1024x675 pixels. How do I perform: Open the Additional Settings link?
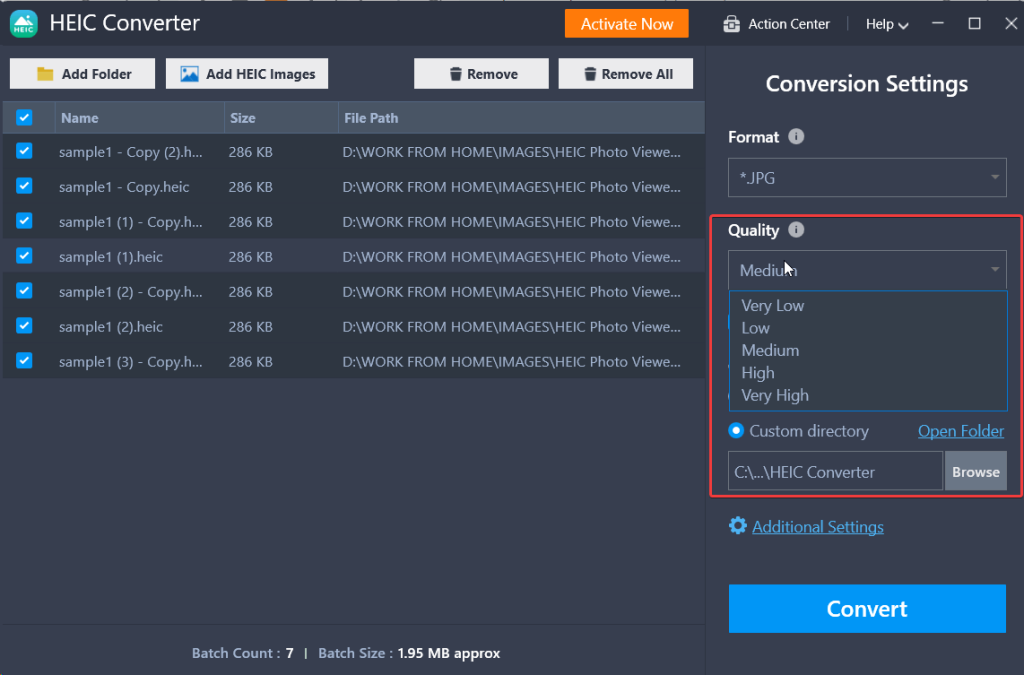pyautogui.click(x=818, y=527)
